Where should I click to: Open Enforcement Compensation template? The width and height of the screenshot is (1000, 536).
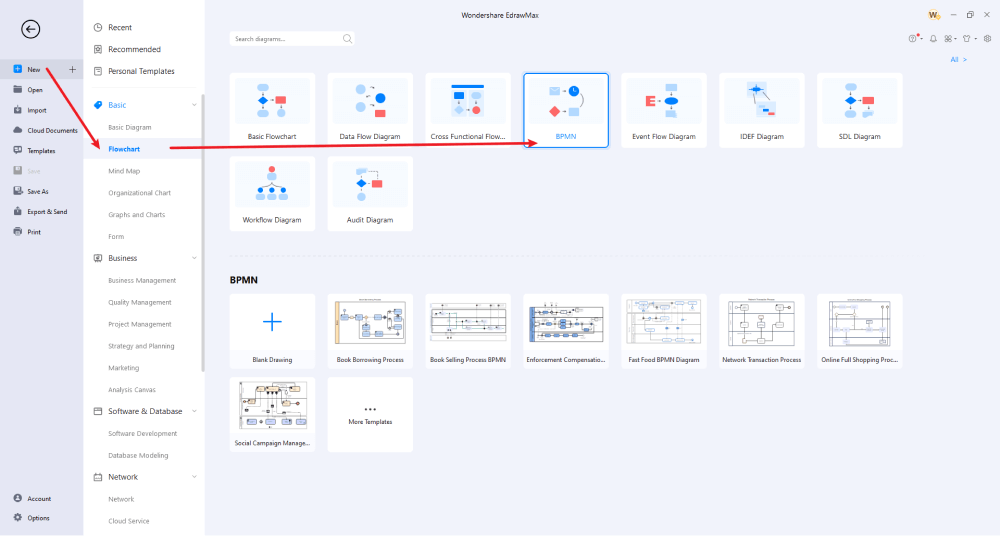pos(566,331)
